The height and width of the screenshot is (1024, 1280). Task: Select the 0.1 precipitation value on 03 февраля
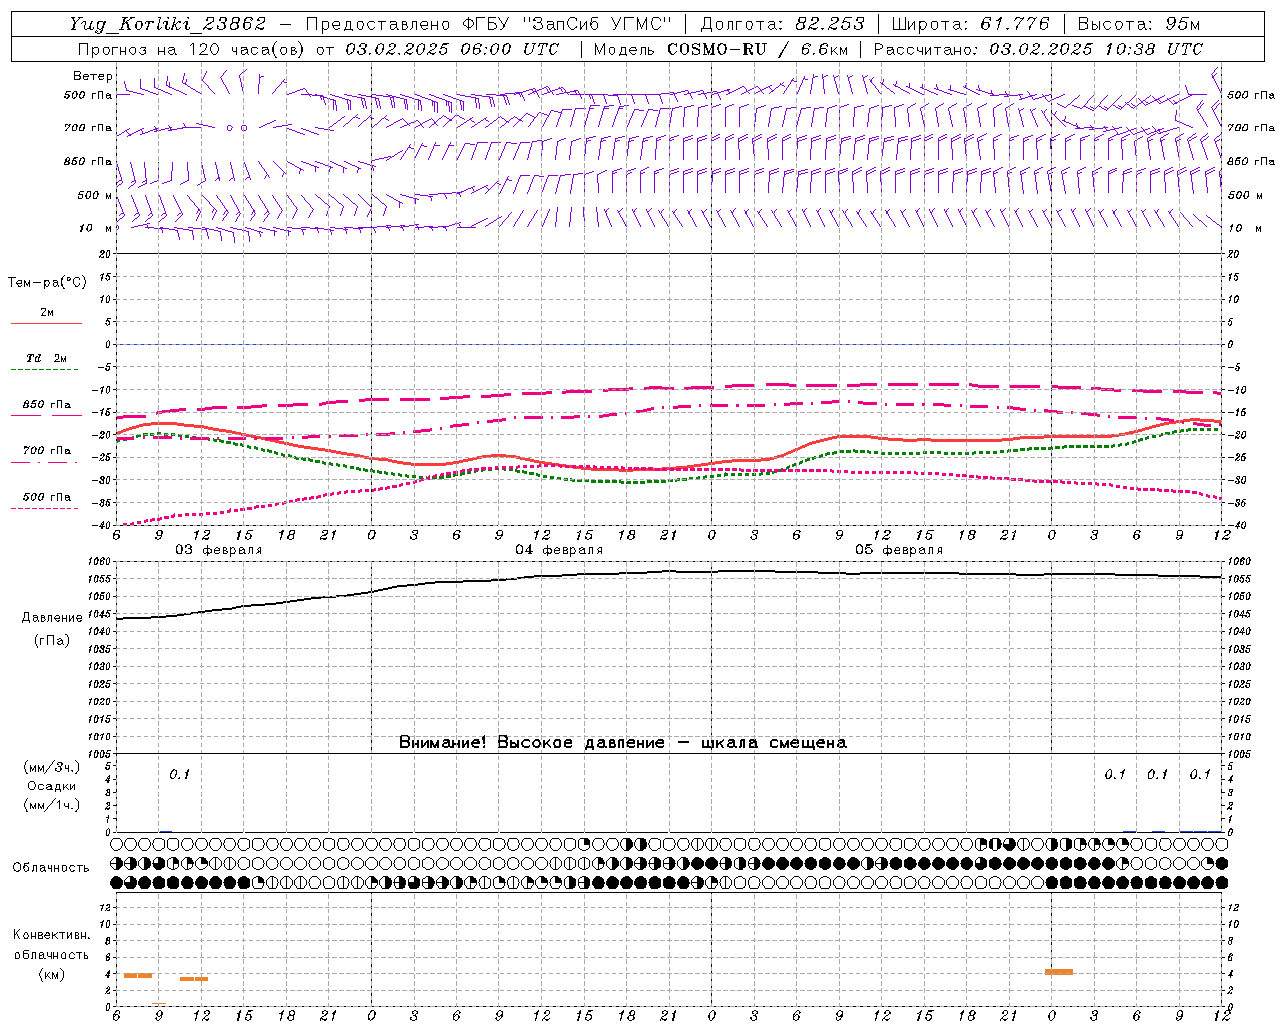pyautogui.click(x=179, y=774)
